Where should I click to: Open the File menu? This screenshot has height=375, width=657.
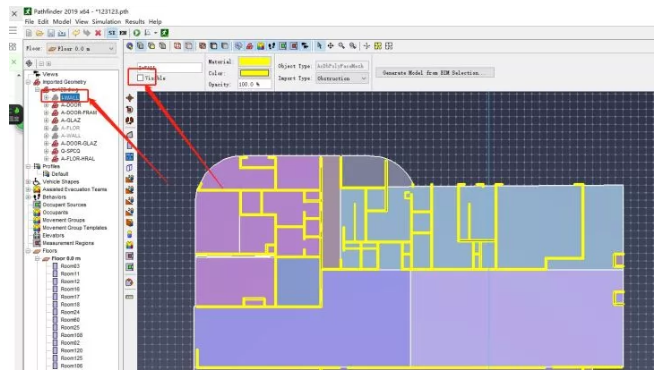(29, 21)
